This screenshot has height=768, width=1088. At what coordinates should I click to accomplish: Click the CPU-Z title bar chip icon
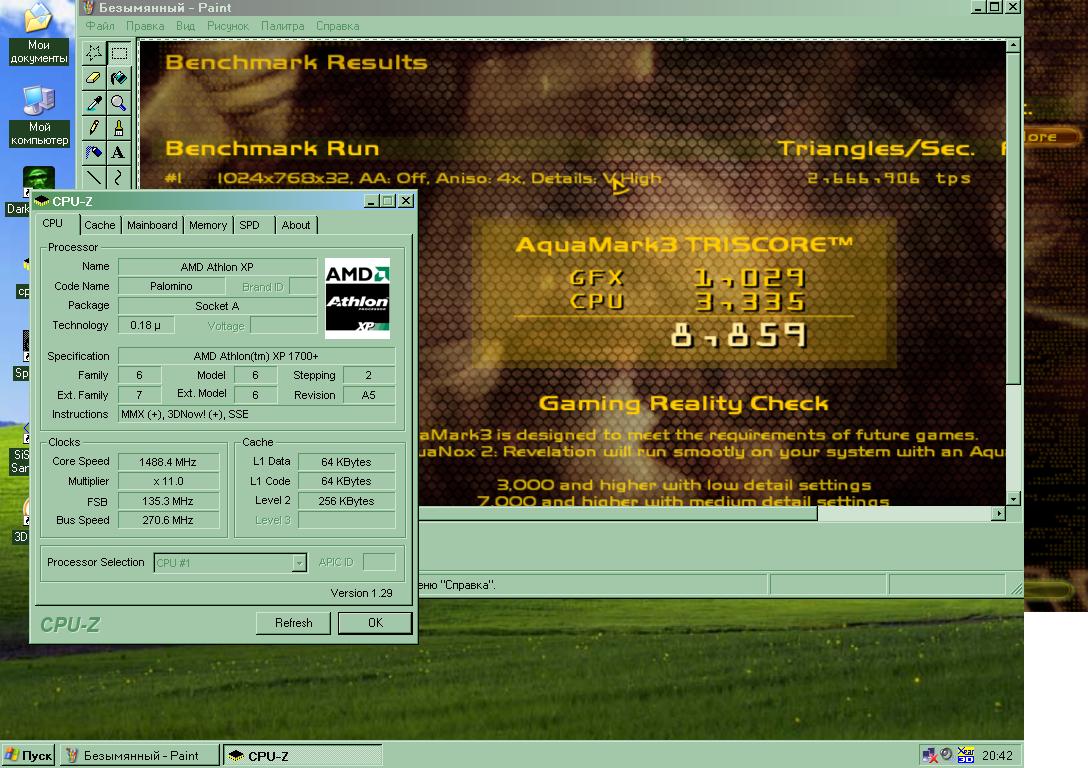point(42,201)
